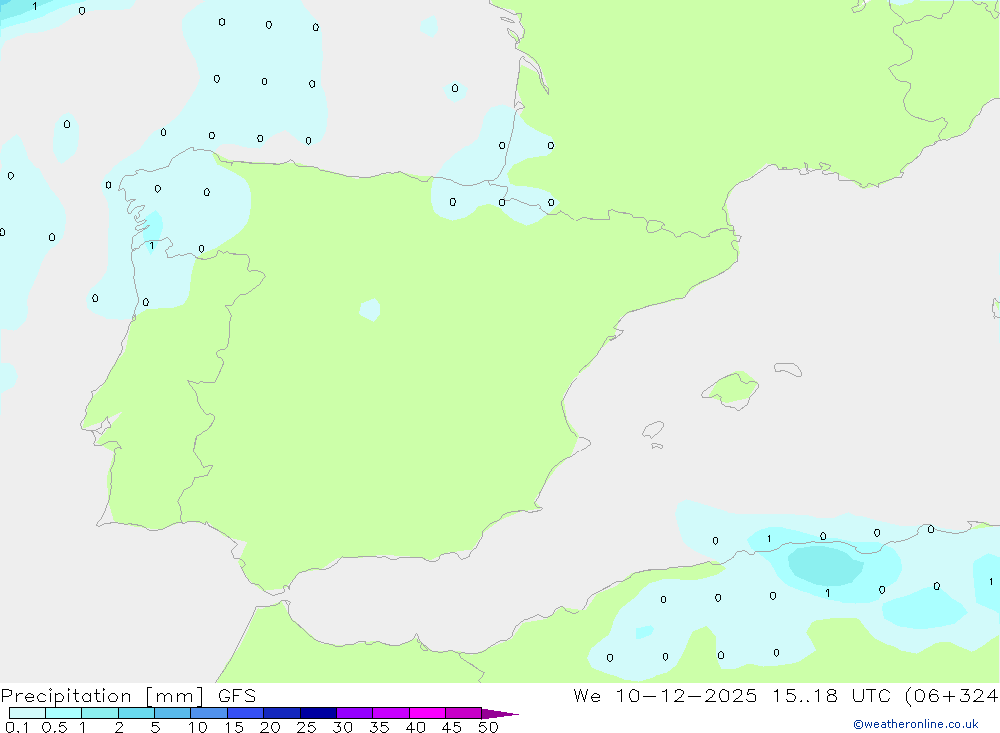
Task: Click the 'GFS' model label
Action: click(x=237, y=695)
